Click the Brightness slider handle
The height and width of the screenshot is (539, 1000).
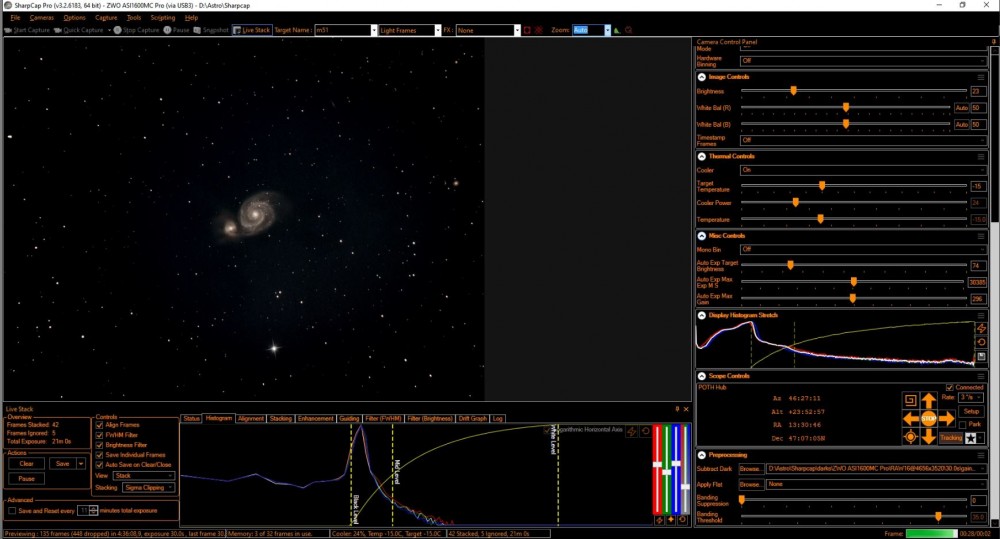793,91
